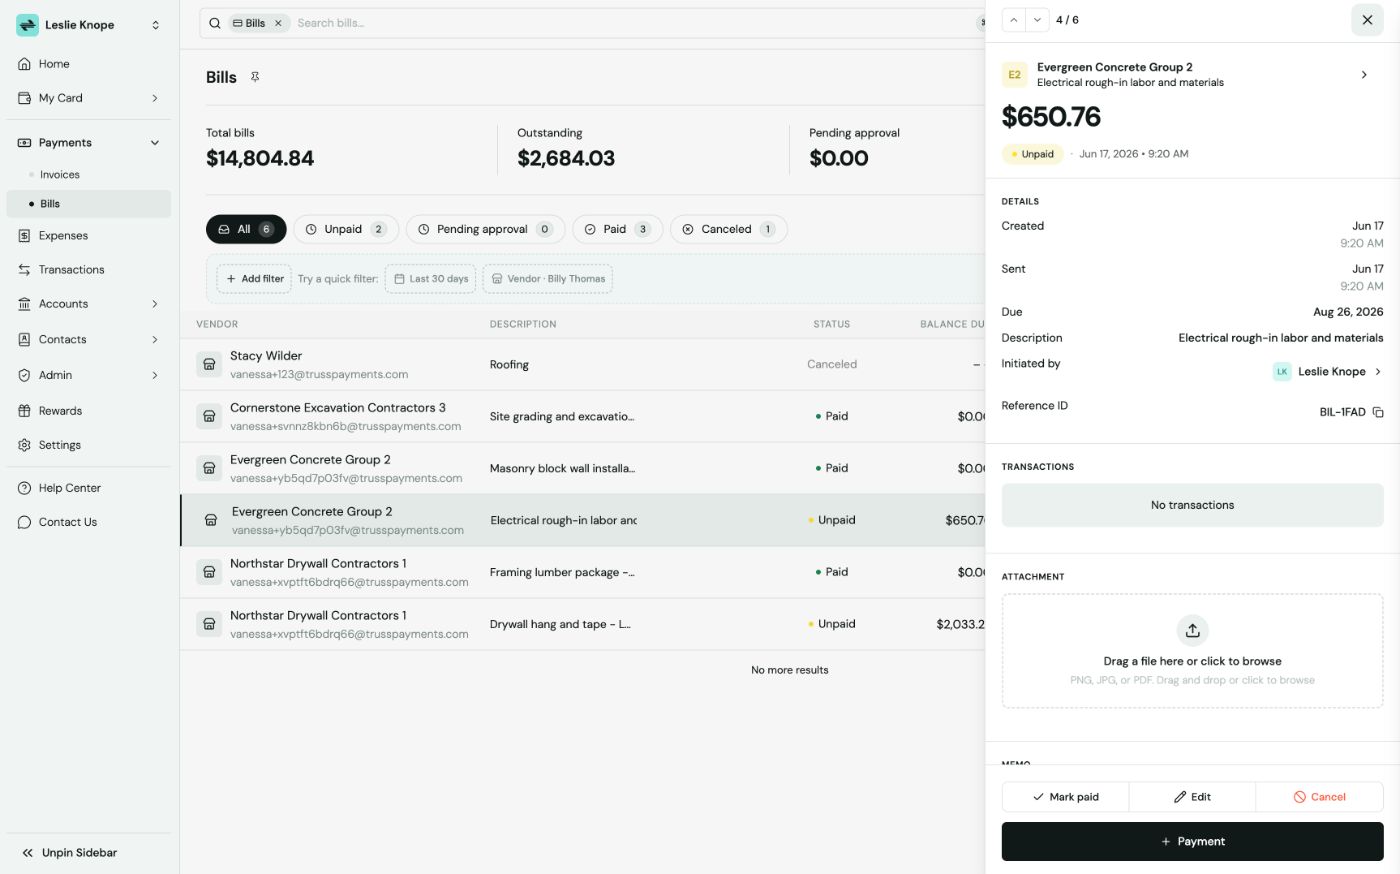Screen dimensions: 1400x874
Task: Select the Pending approval filter tab
Action: (485, 229)
